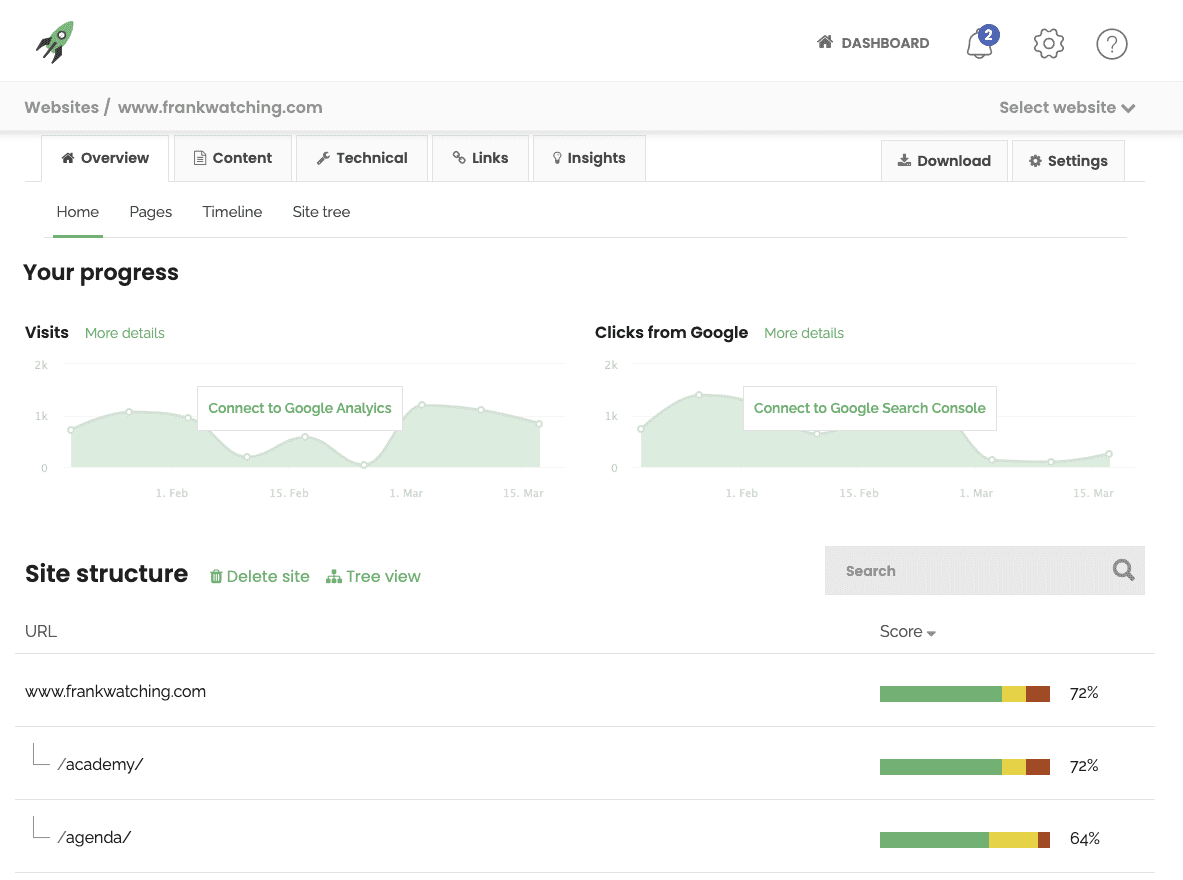1183x880 pixels.
Task: Switch to the Content tab
Action: (x=232, y=158)
